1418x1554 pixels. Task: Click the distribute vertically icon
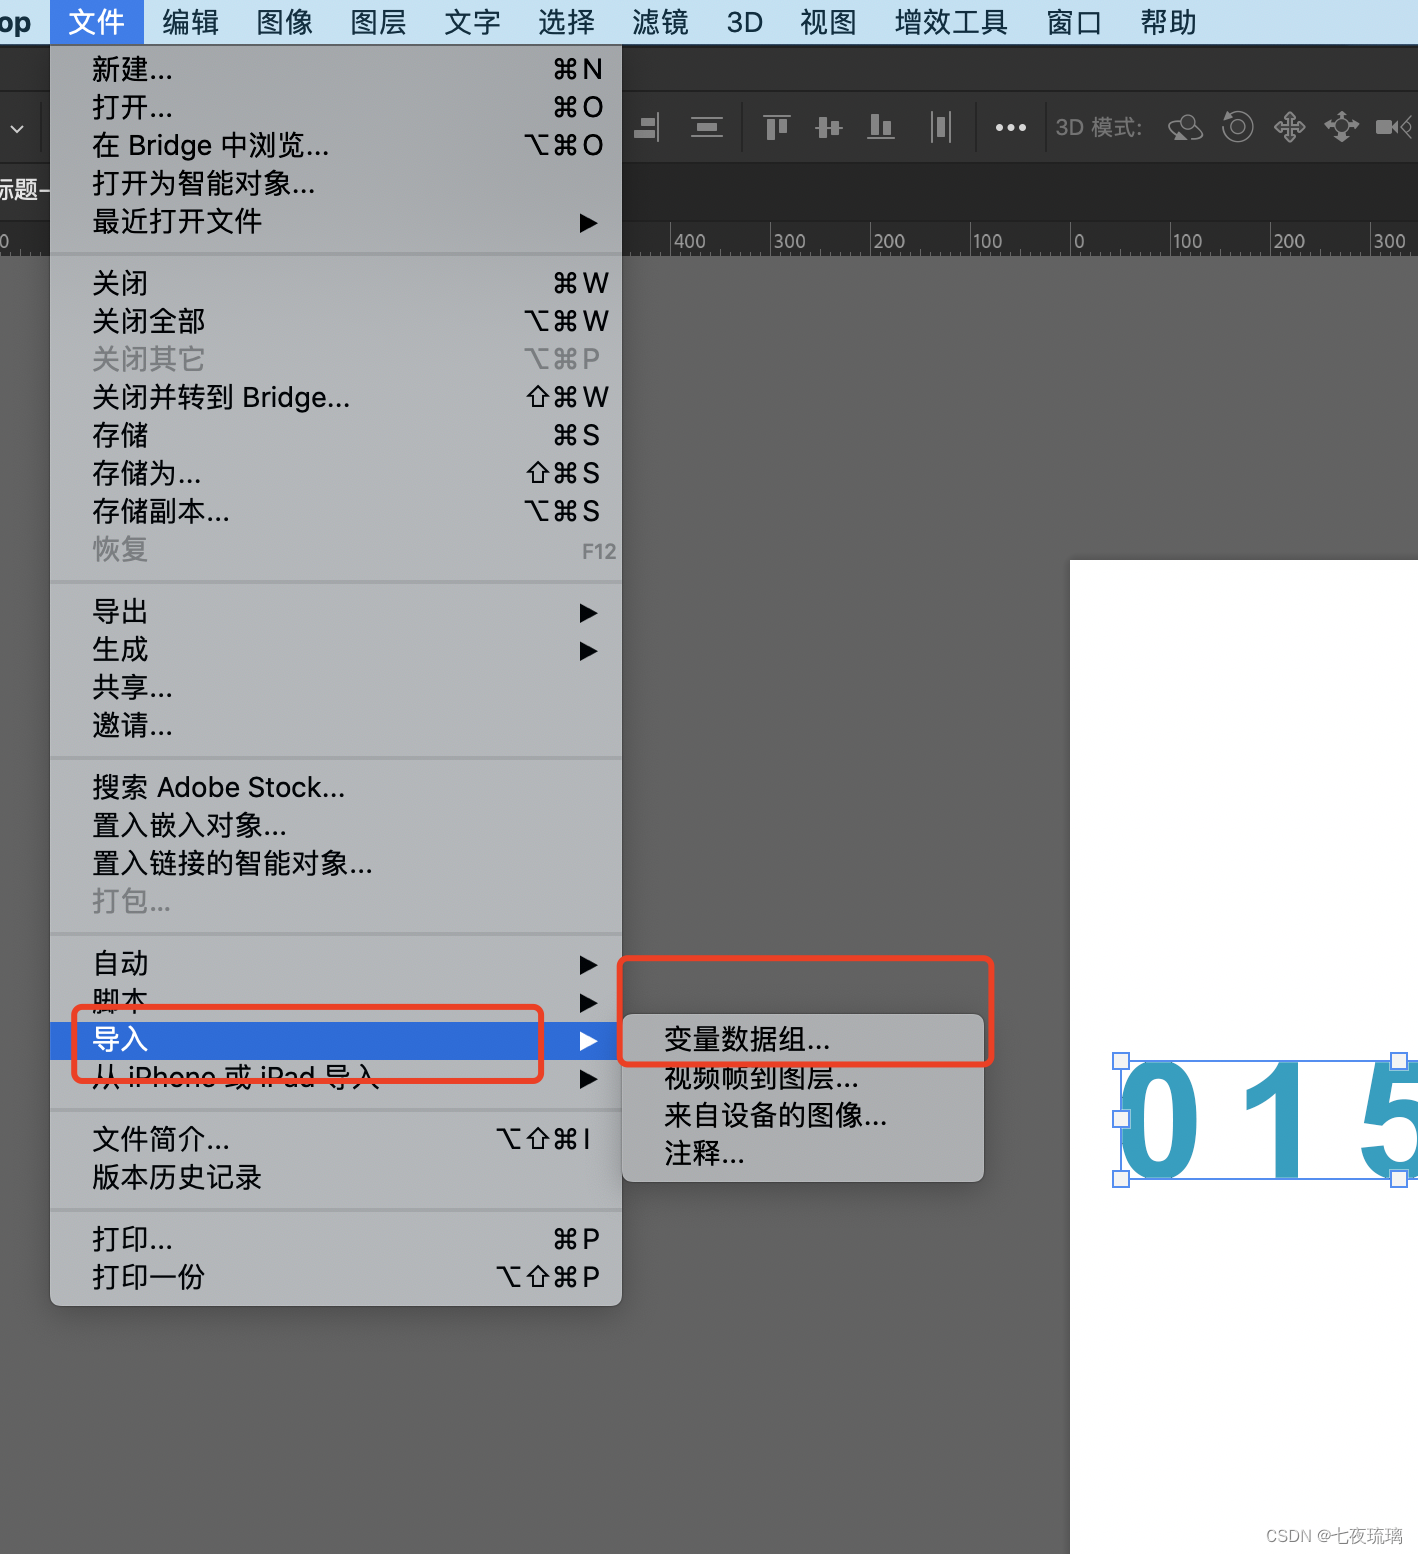[x=706, y=127]
